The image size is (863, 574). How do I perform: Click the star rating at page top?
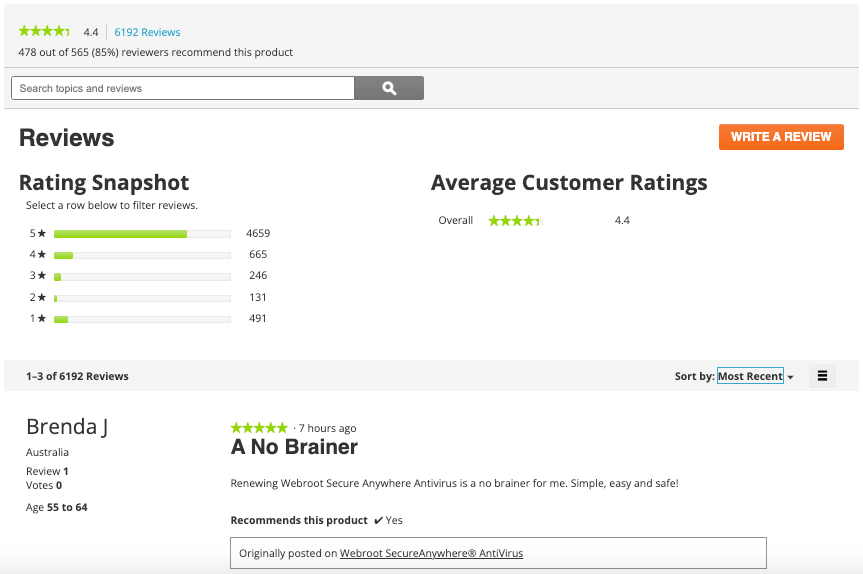point(44,32)
